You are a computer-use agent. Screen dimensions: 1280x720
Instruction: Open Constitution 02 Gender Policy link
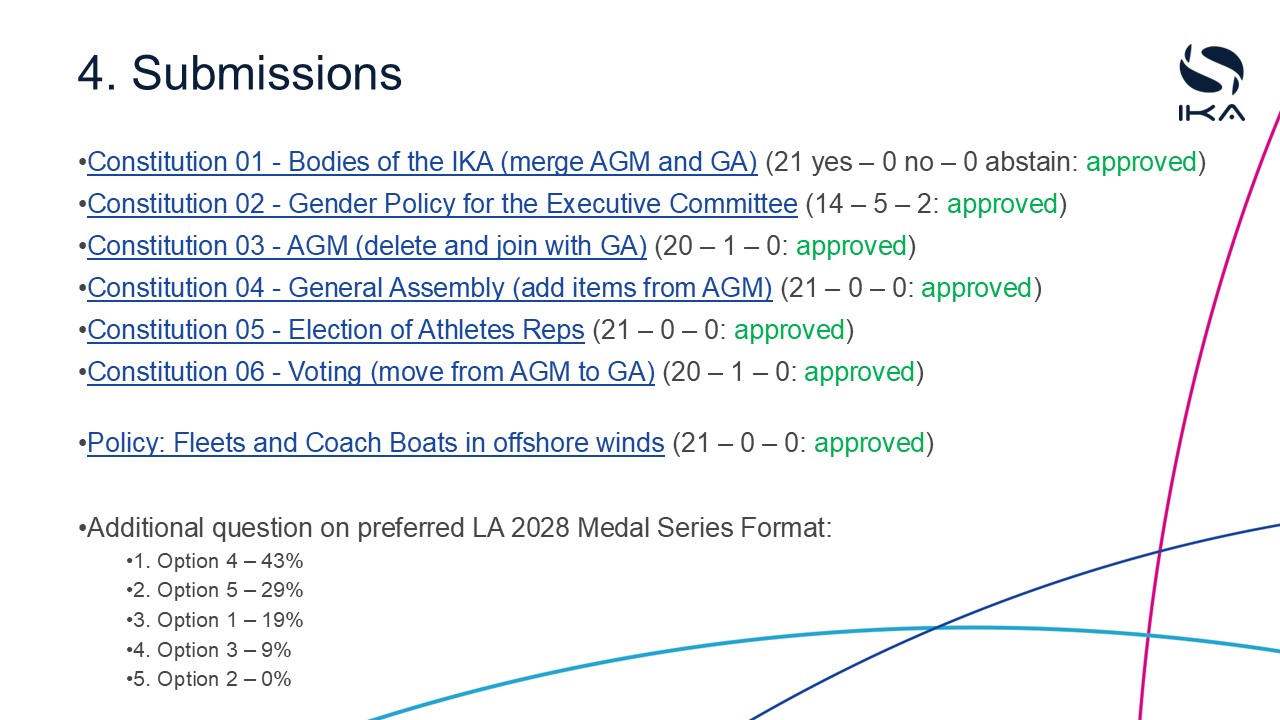[442, 204]
